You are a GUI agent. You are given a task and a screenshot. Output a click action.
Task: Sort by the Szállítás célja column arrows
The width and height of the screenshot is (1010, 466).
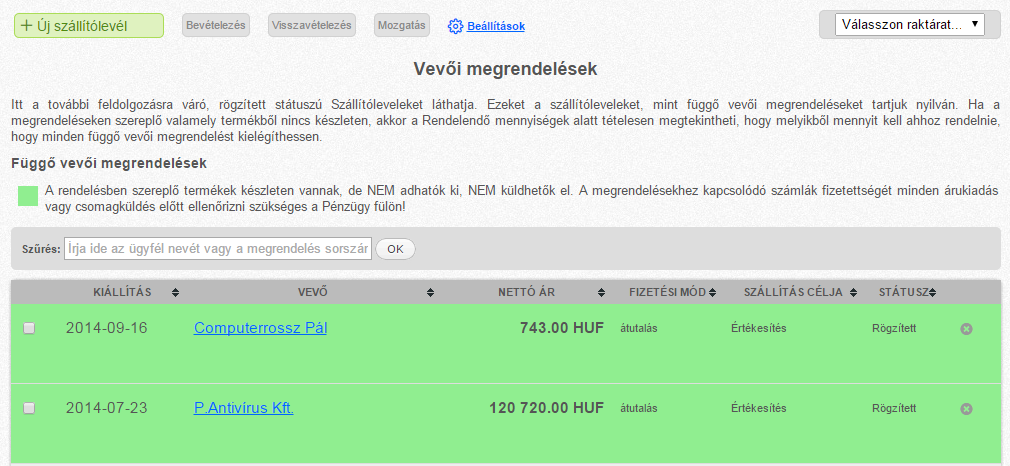pyautogui.click(x=853, y=293)
